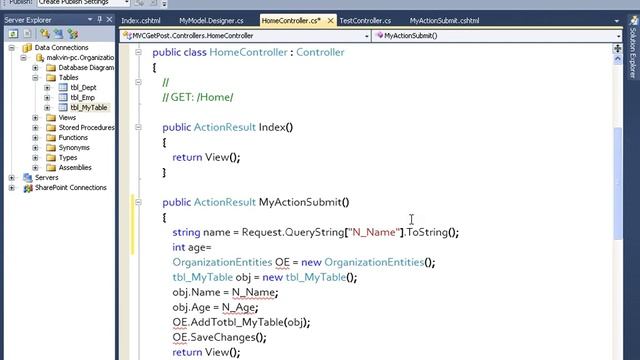Viewport: 640px width, 360px height.
Task: Switch to the MyActionSubmit.cshtml tab
Action: pyautogui.click(x=444, y=20)
